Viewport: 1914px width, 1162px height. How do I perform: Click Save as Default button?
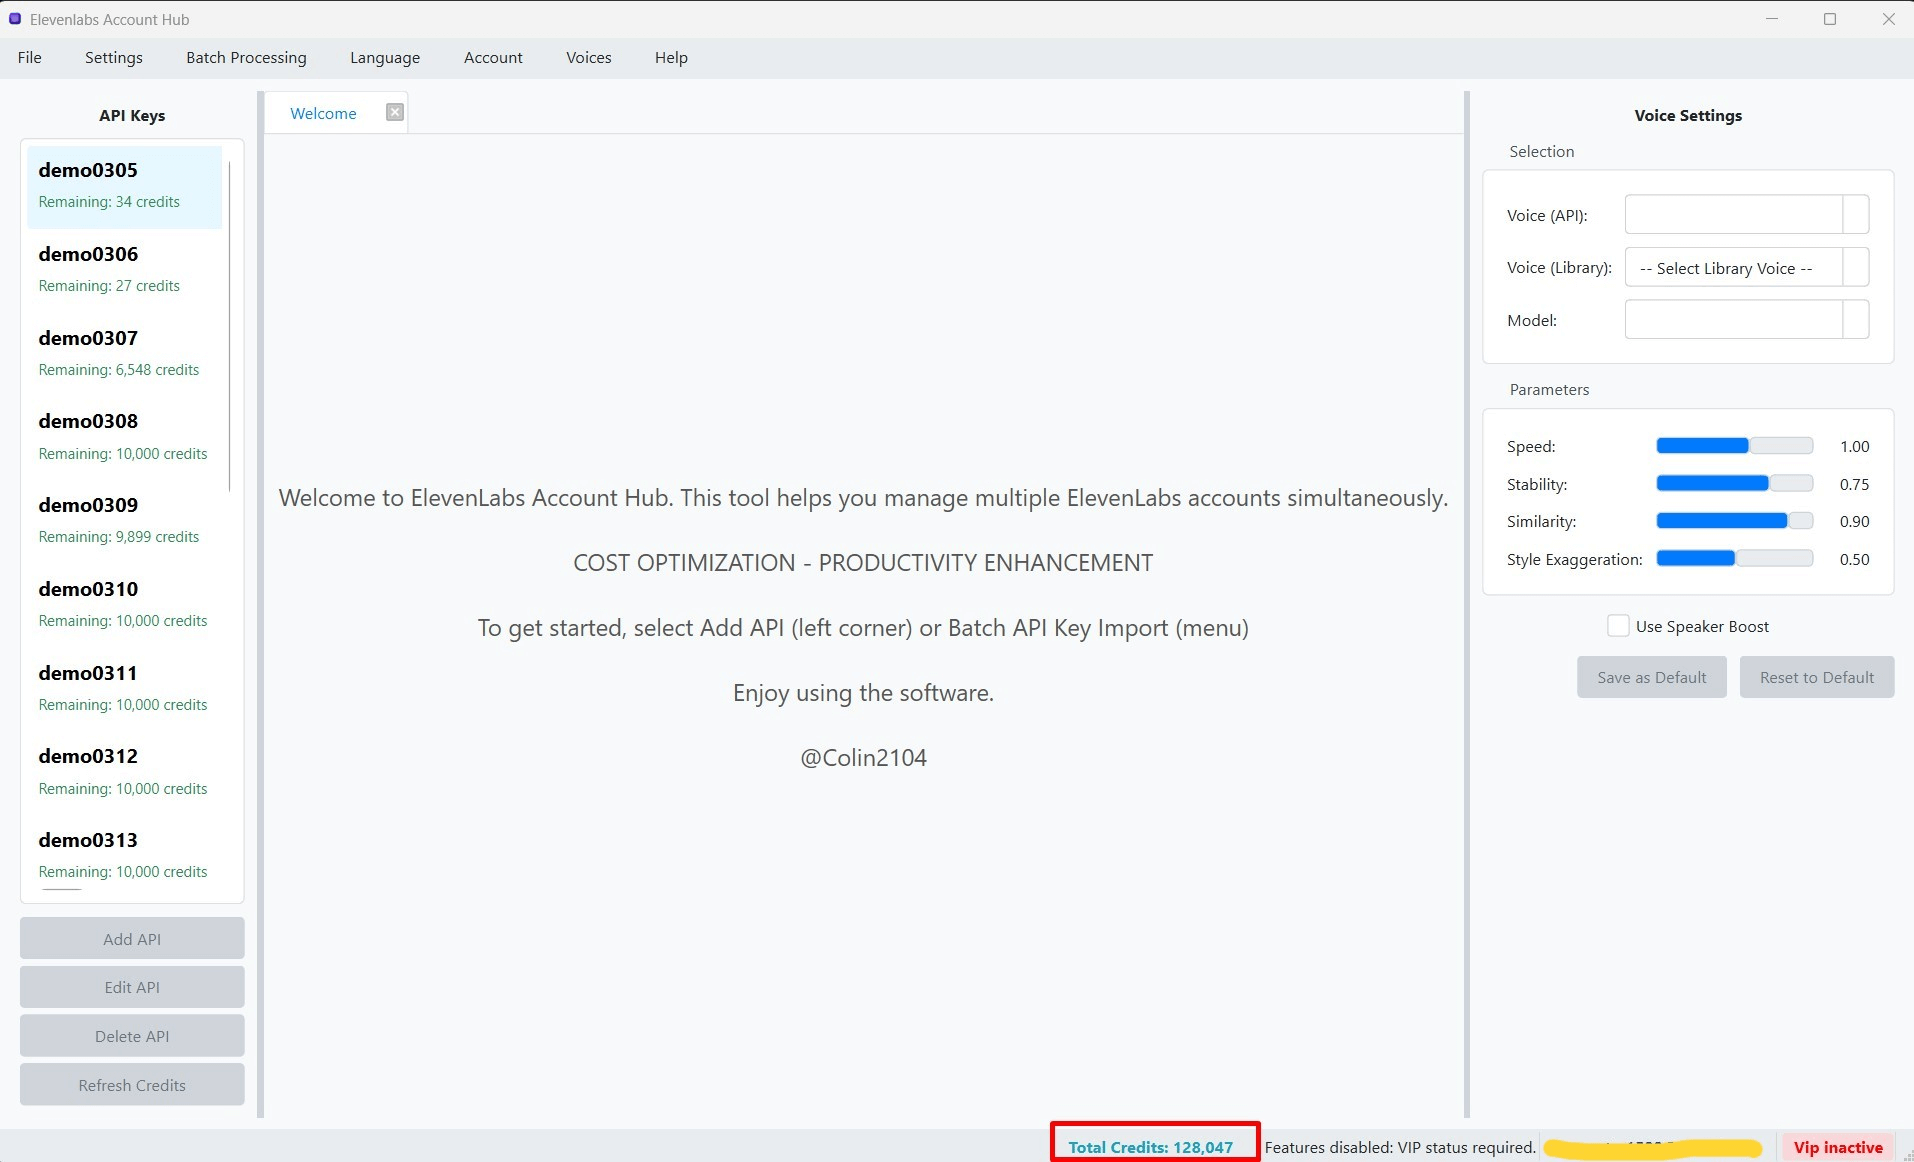pos(1652,677)
